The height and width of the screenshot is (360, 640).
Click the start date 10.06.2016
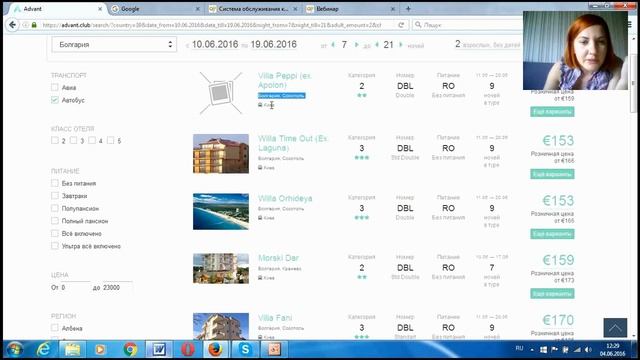[x=215, y=44]
